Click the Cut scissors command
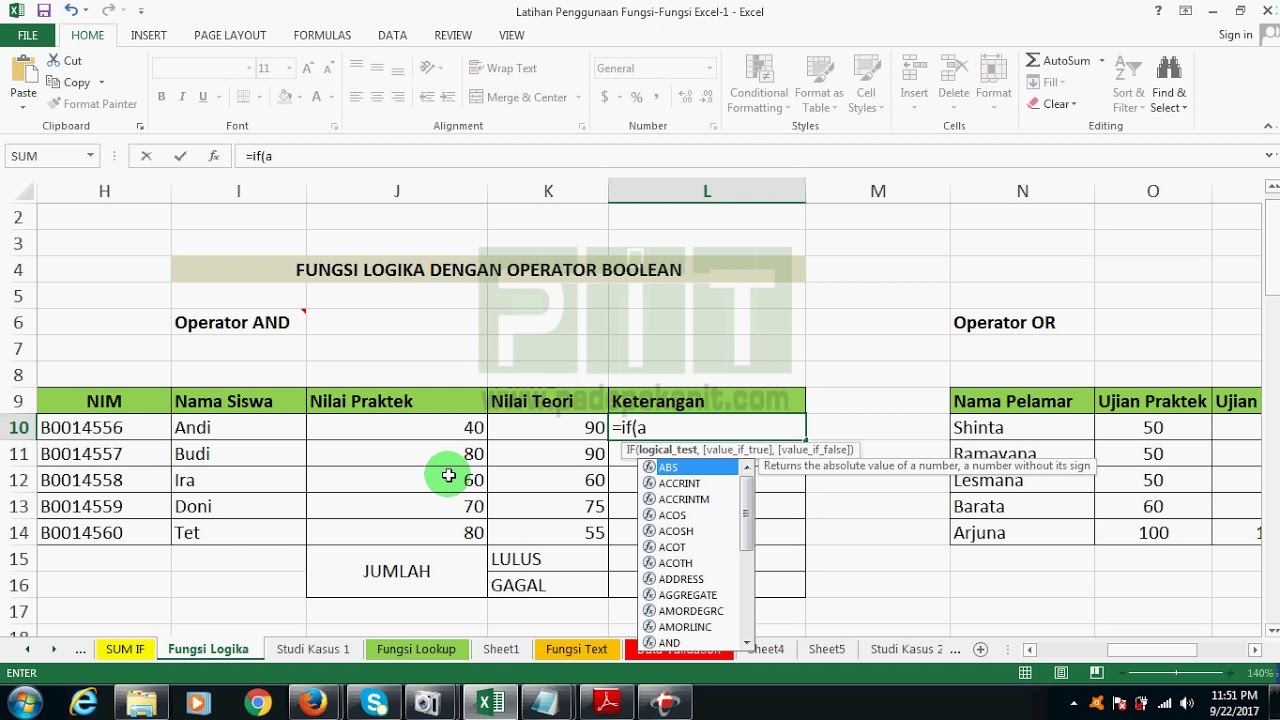 click(65, 61)
